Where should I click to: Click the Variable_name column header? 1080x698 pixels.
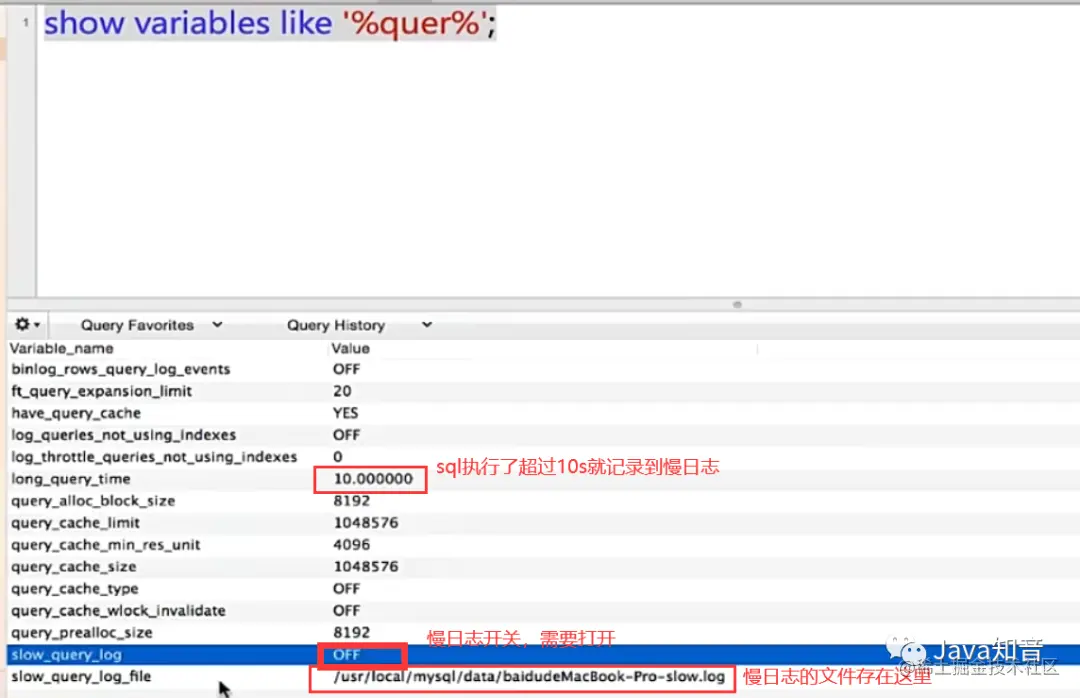[61, 349]
